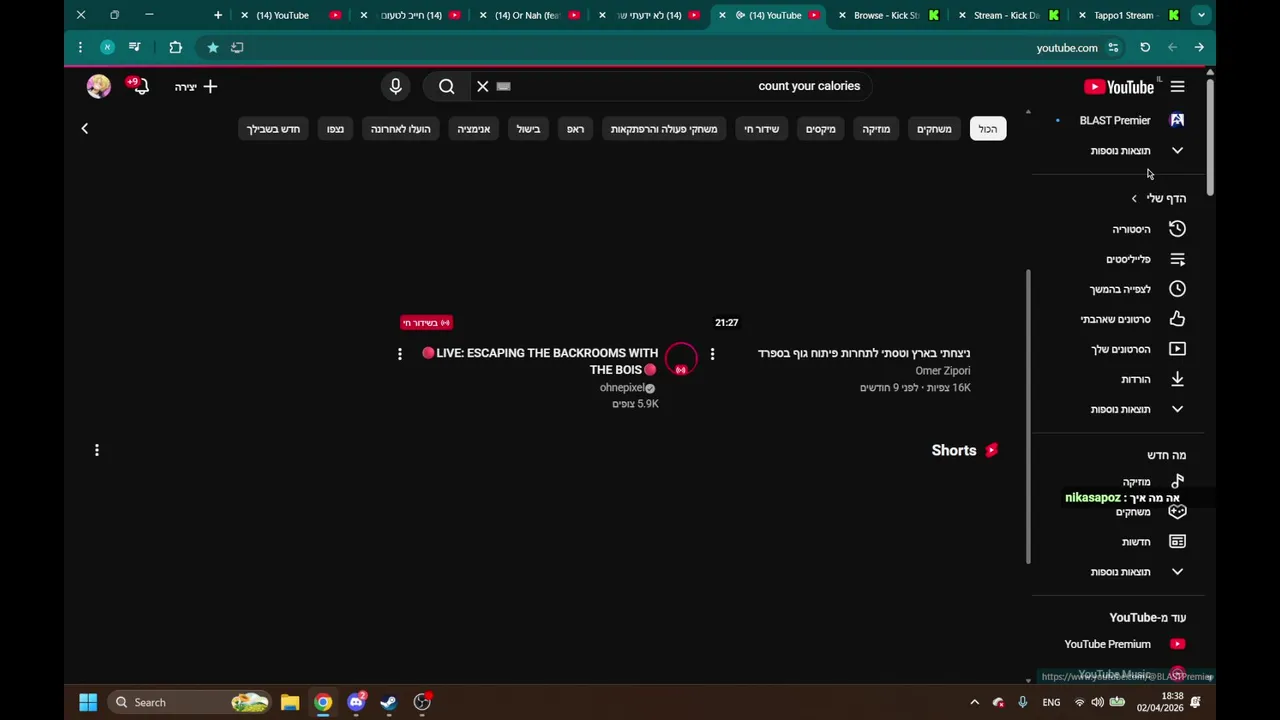Open File Explorer from the taskbar
The width and height of the screenshot is (1280, 720).
tap(290, 702)
